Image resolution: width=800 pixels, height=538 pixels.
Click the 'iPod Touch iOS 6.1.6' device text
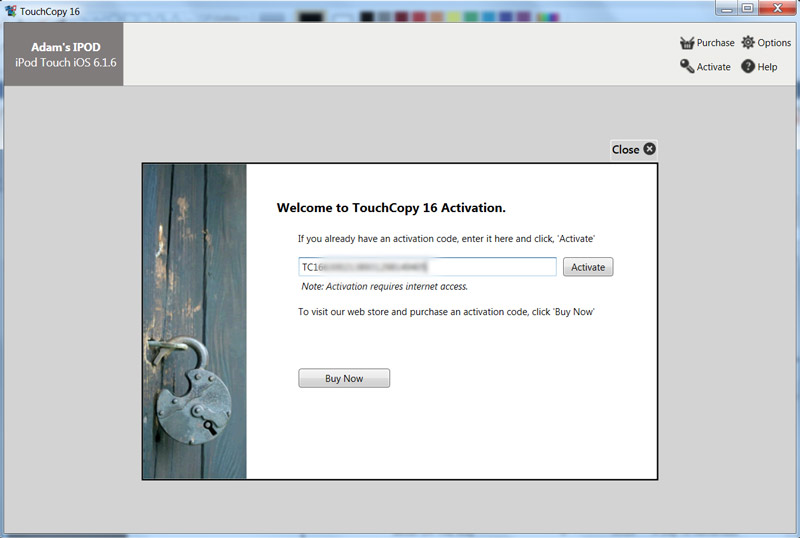[66, 63]
